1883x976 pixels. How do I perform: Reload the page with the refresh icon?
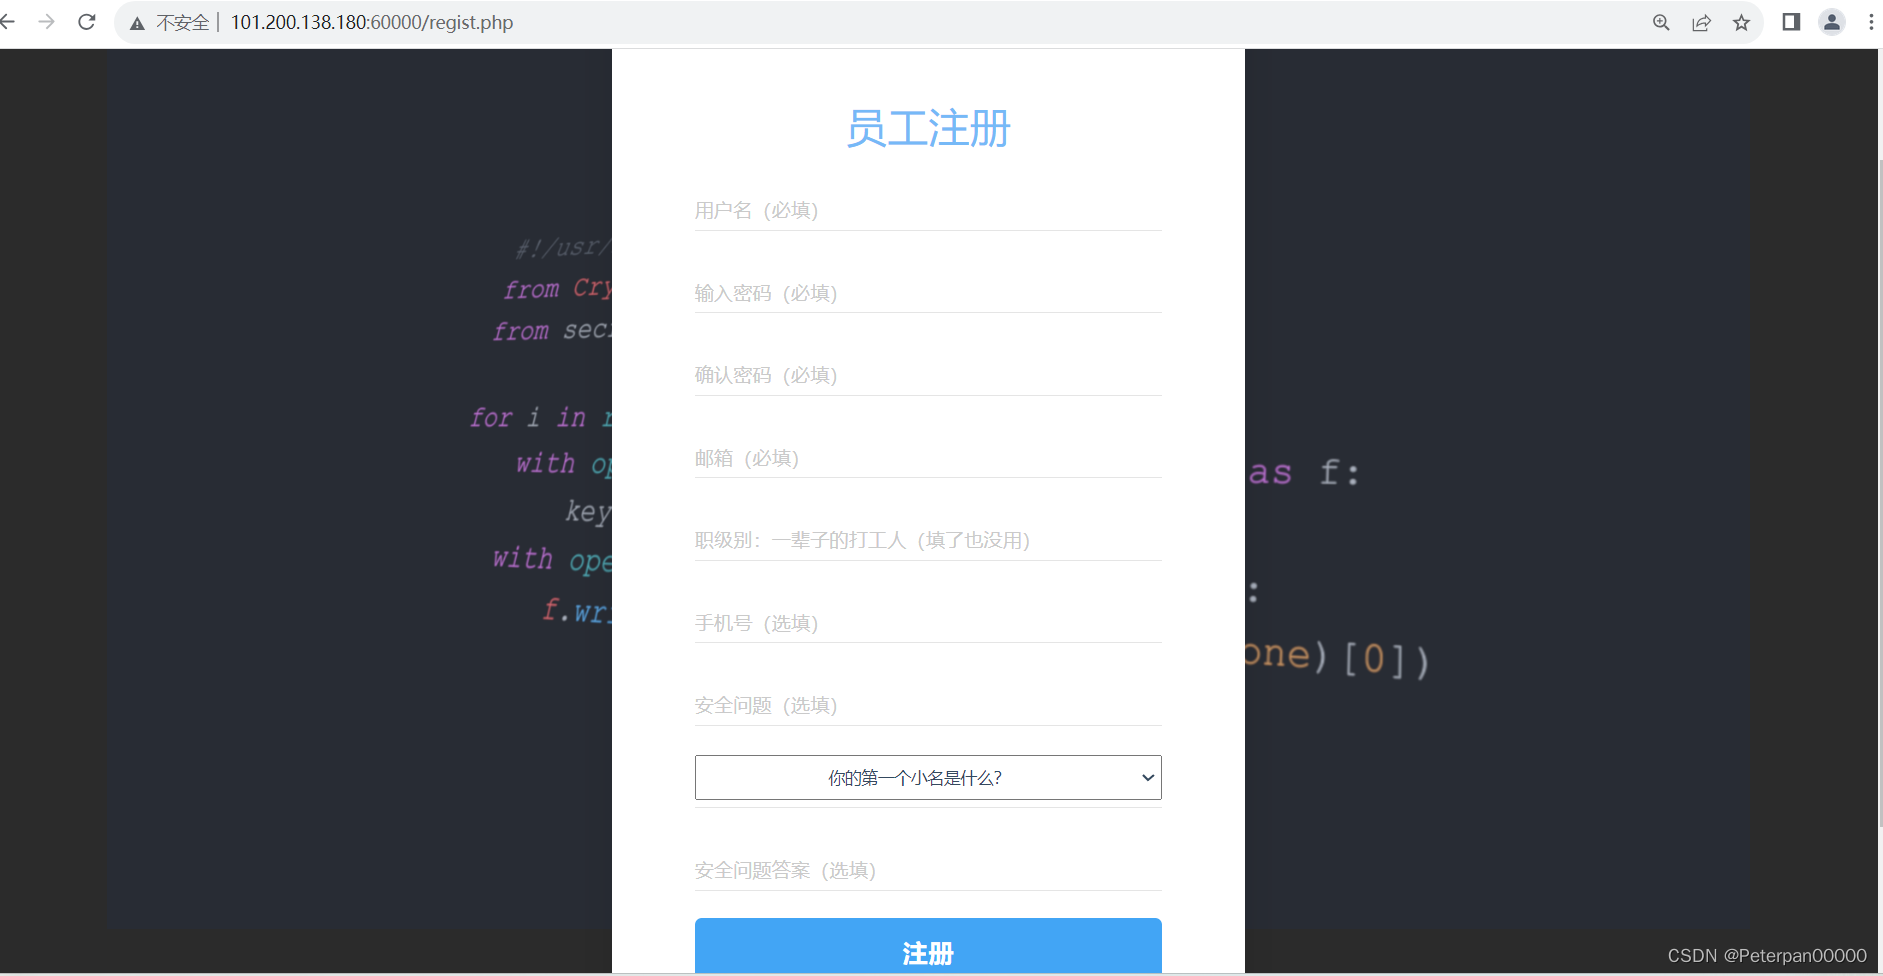(x=87, y=22)
